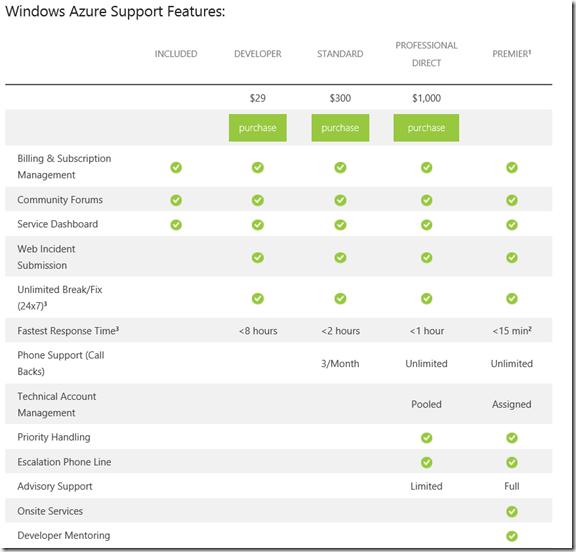Click the Fastest Response Time row label

(x=68, y=331)
